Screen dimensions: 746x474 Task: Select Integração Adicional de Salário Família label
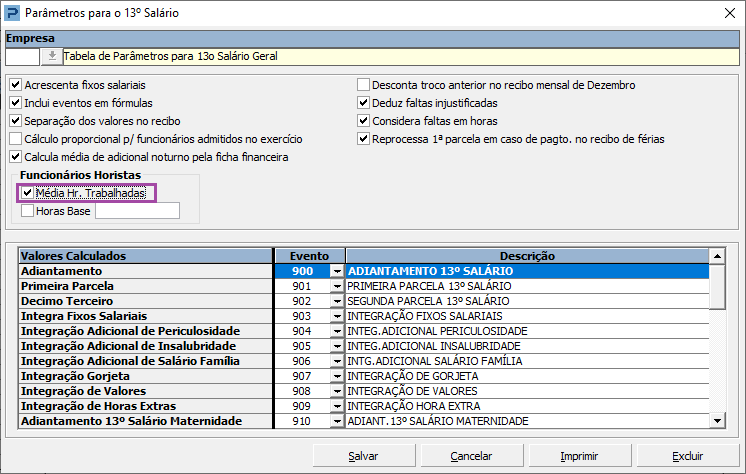146,361
